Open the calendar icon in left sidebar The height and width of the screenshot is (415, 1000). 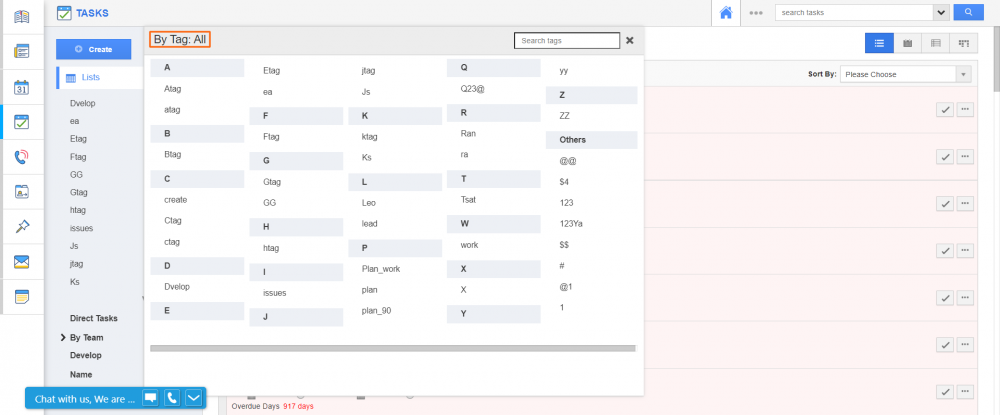21,87
